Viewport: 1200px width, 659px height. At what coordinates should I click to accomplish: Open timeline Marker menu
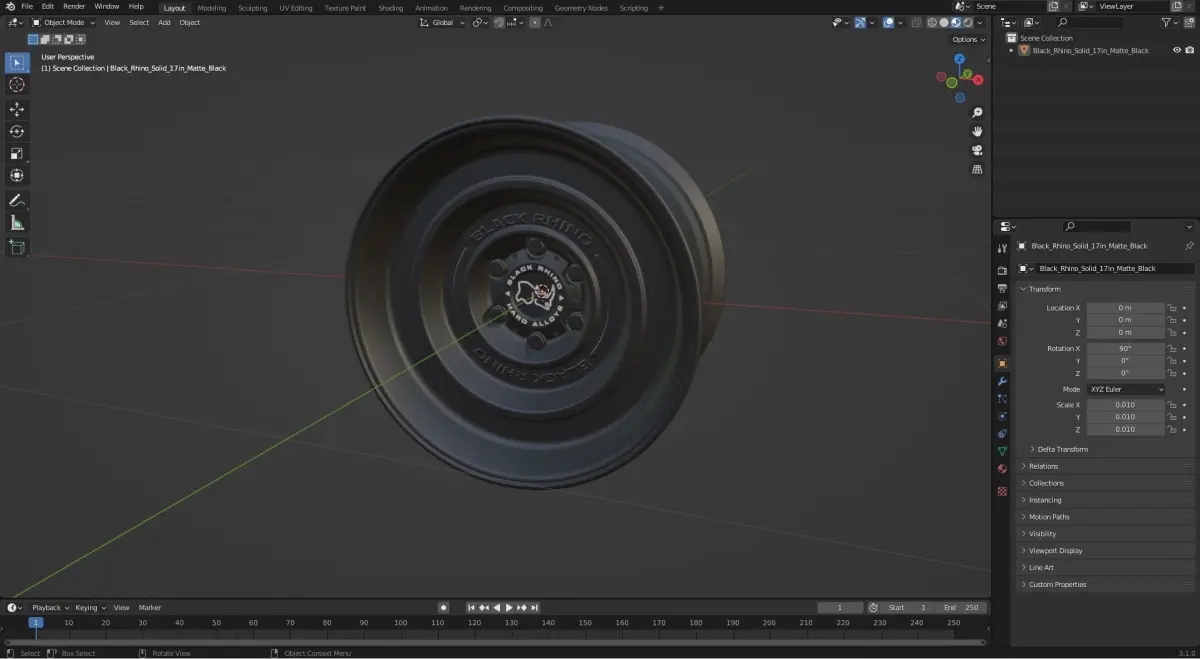pyautogui.click(x=150, y=607)
